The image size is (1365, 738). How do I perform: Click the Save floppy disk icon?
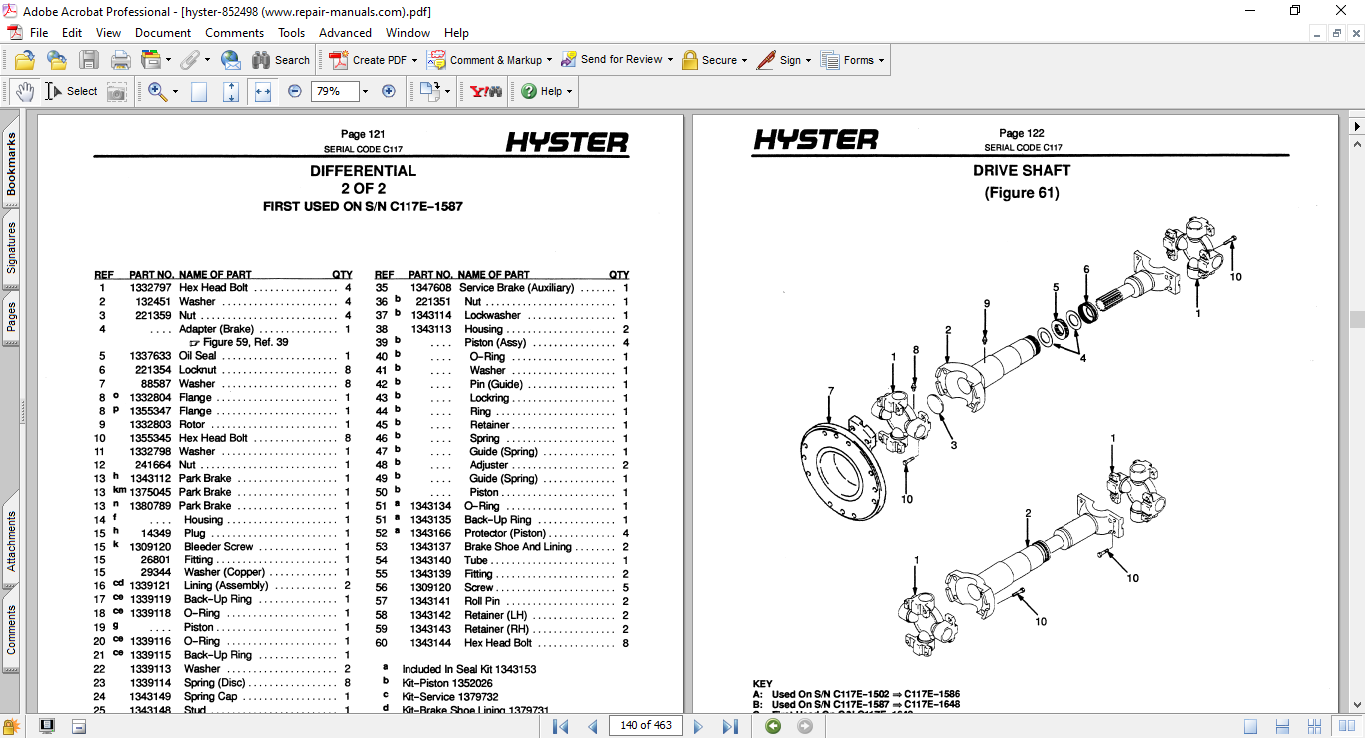pyautogui.click(x=89, y=60)
